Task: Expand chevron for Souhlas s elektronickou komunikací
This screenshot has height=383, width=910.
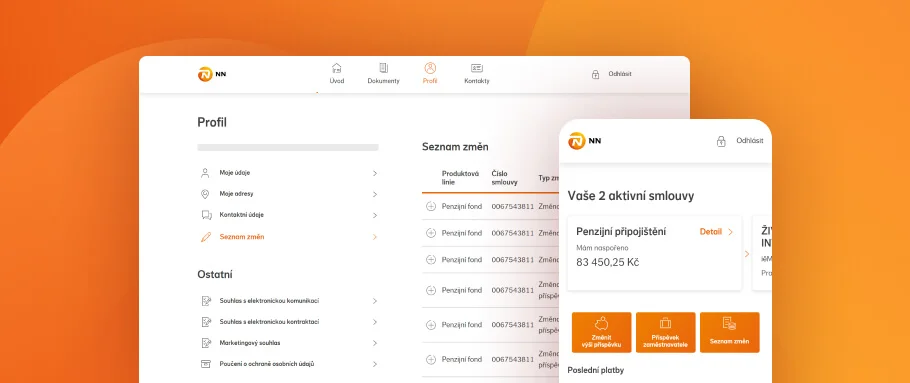Action: coord(375,301)
